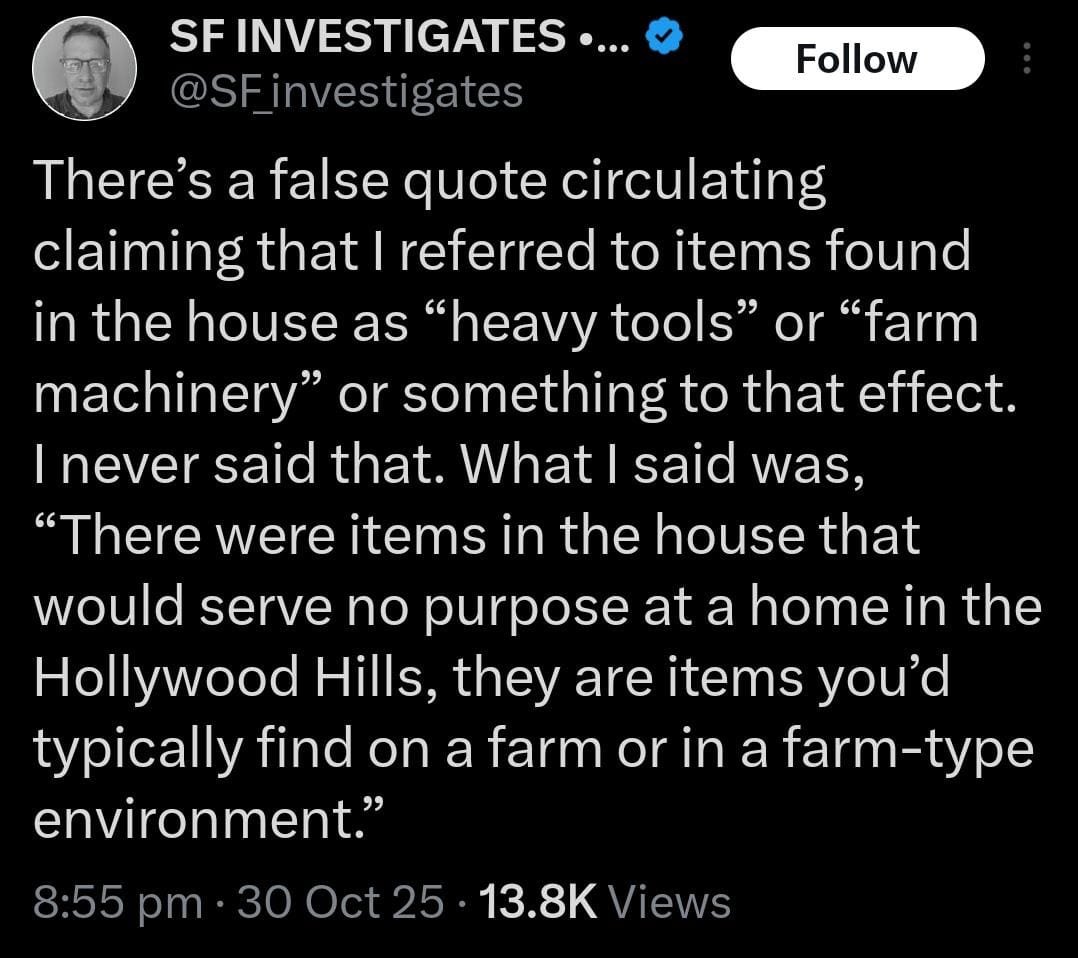Click the @SF_investigates handle text
Screen dimensions: 1078x958
click(x=345, y=91)
